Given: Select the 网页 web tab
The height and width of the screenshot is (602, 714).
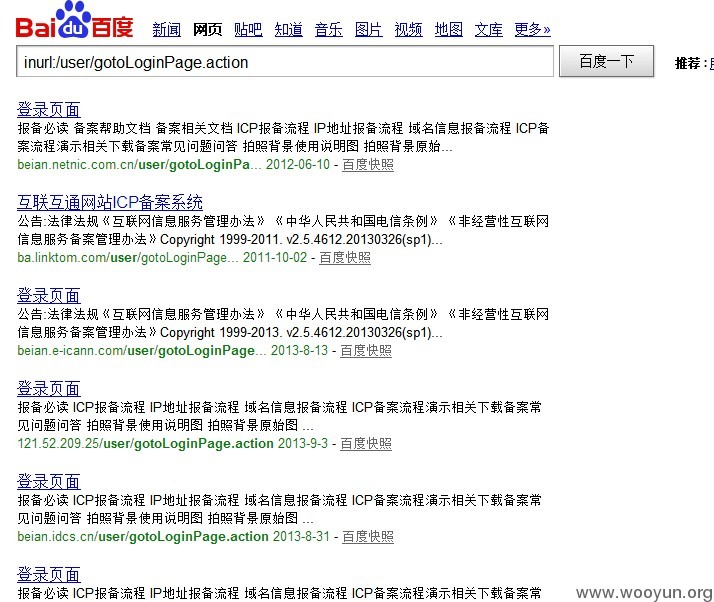Looking at the screenshot, I should click(207, 30).
